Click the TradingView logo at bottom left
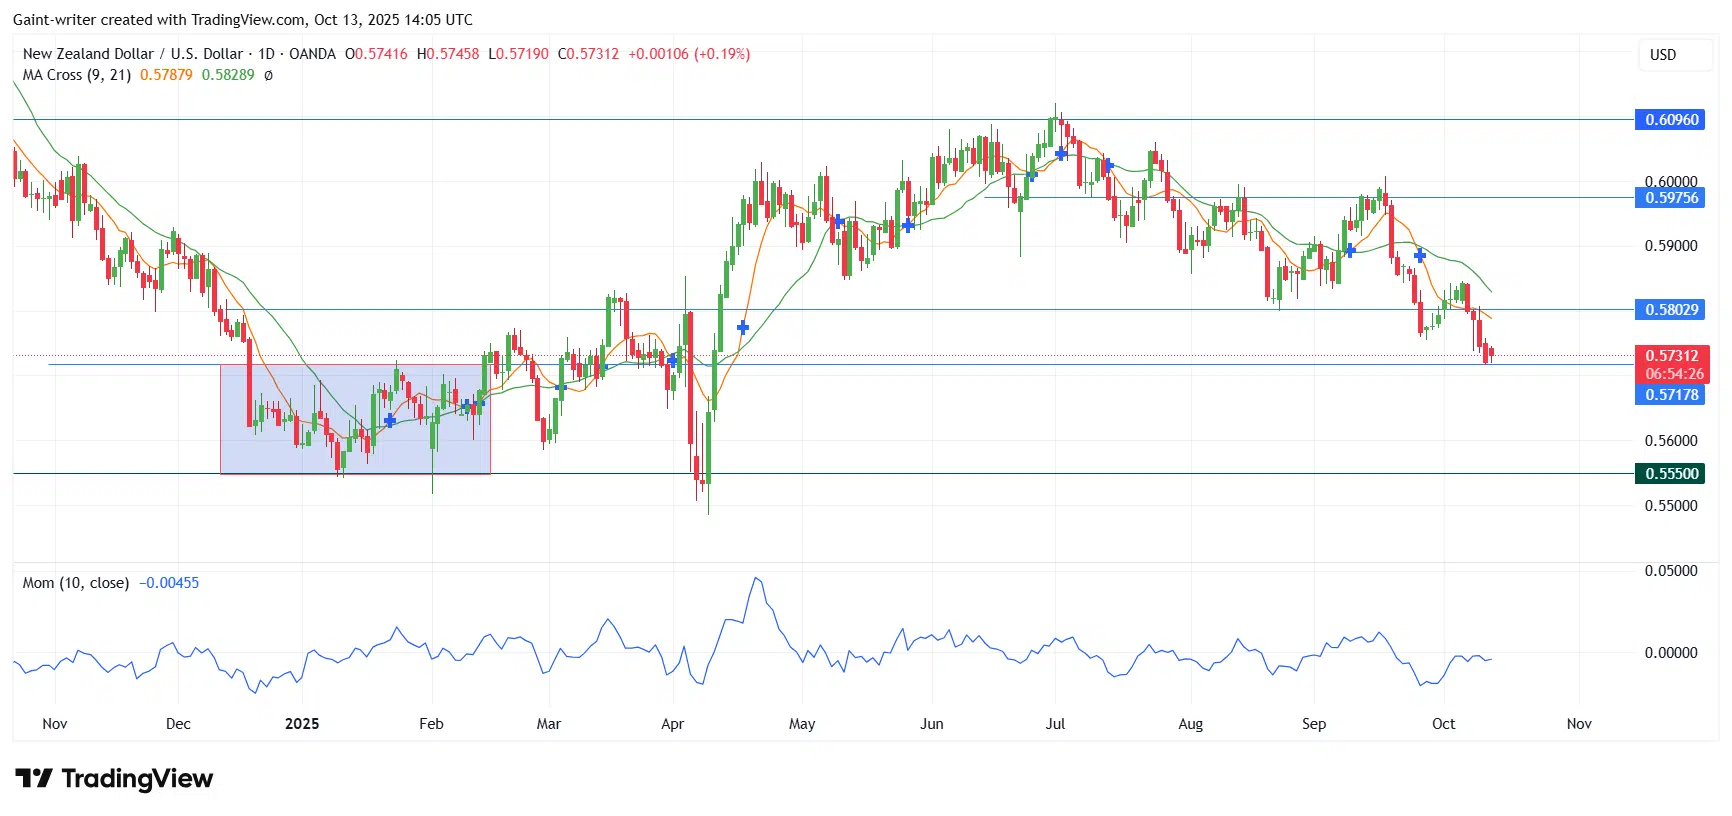1732x816 pixels. (114, 778)
